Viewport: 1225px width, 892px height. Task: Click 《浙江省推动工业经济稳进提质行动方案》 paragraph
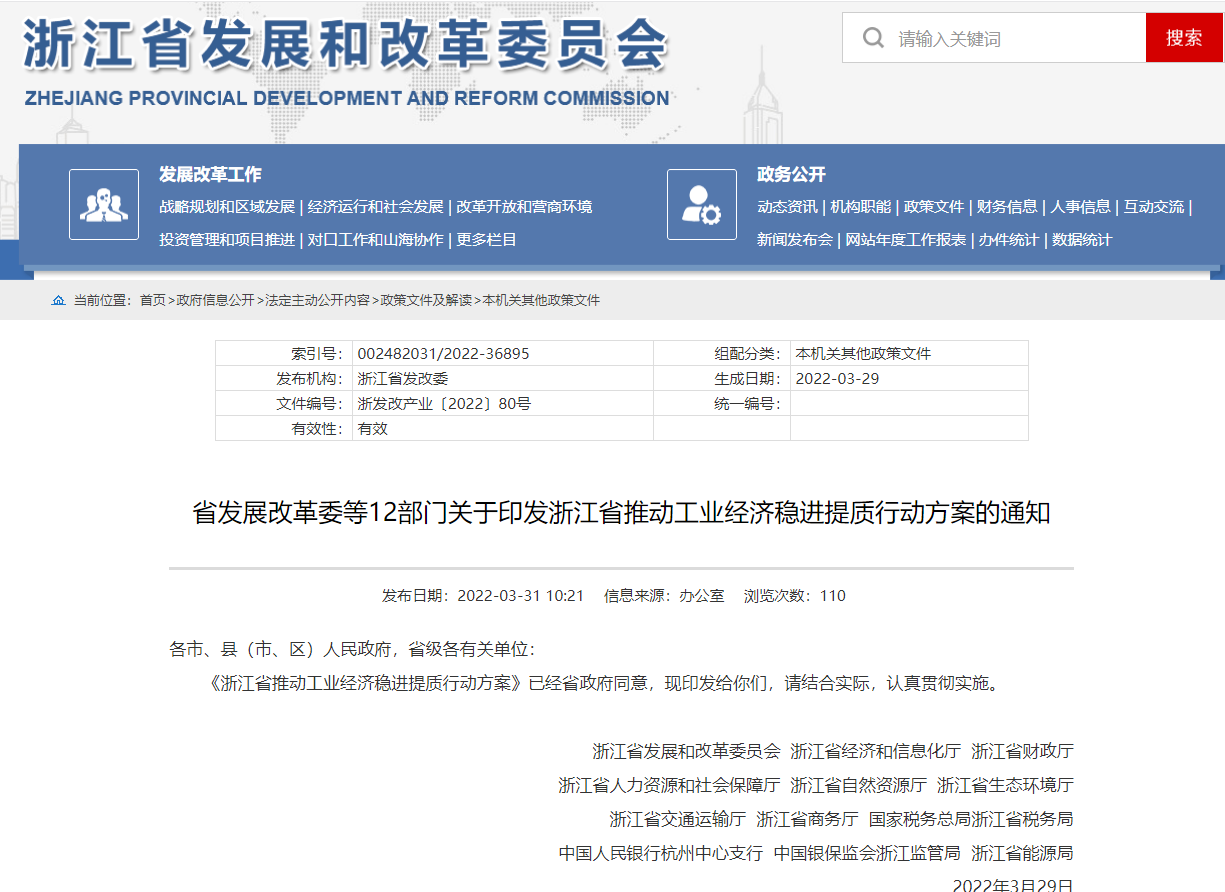[x=604, y=684]
